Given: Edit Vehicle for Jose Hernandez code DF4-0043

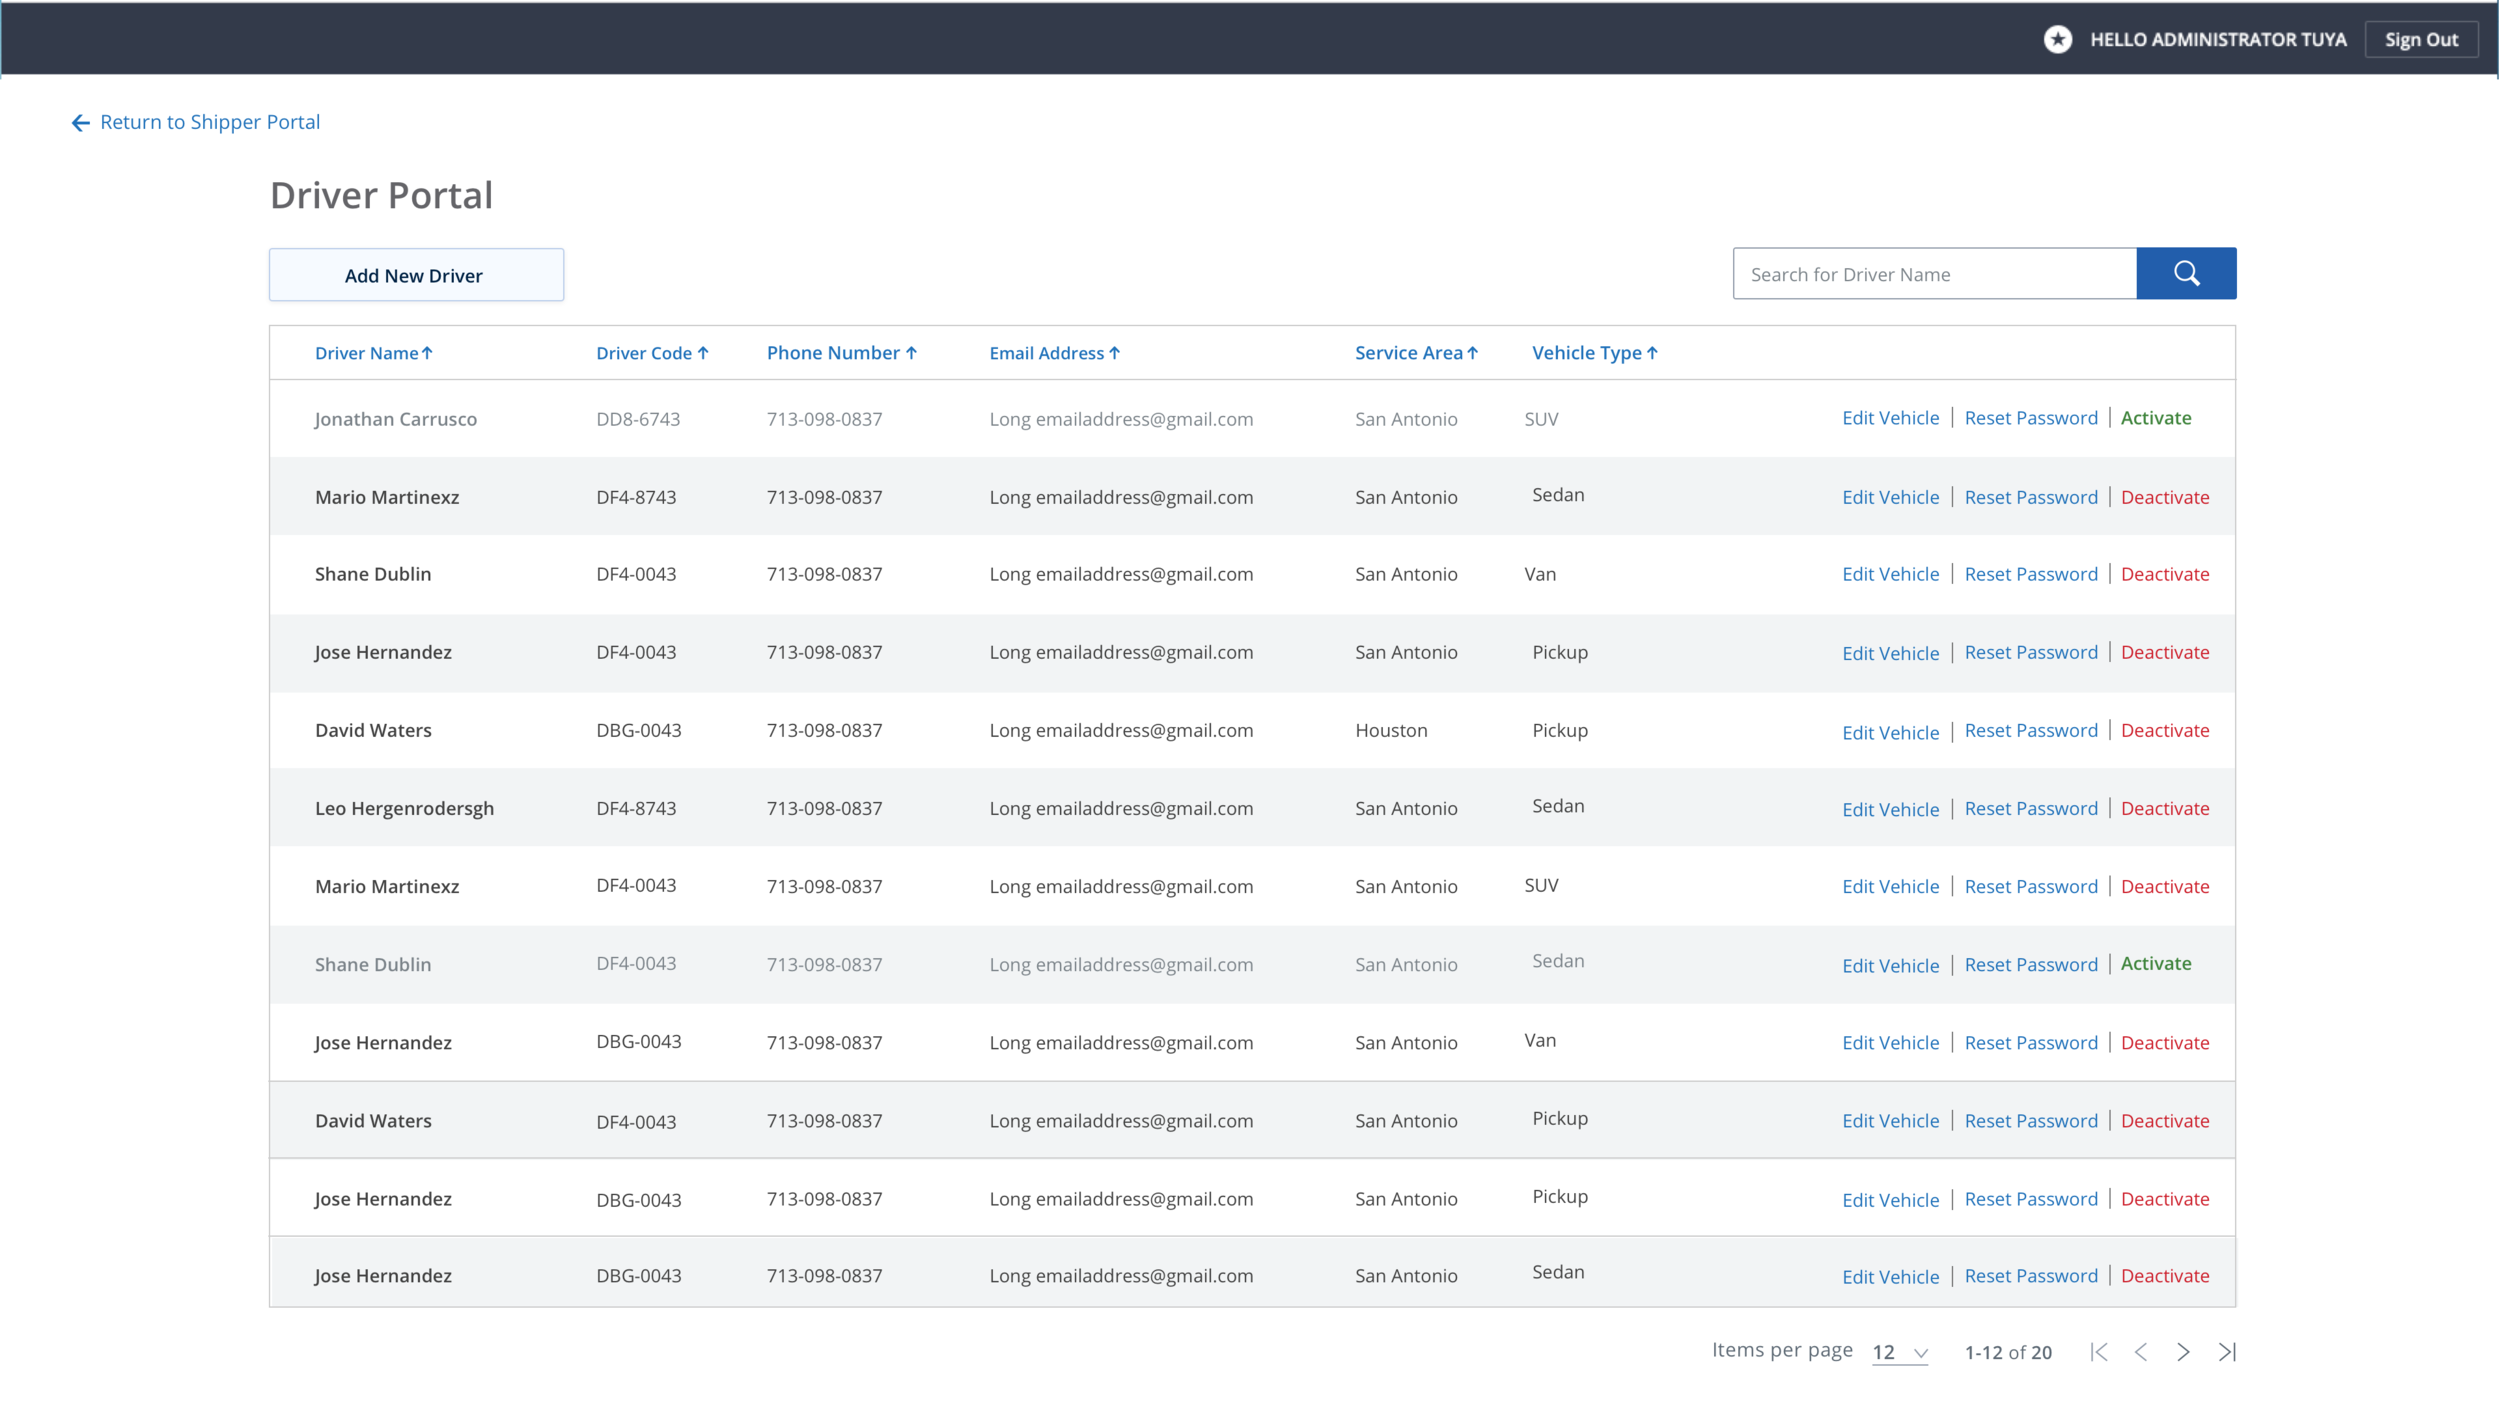Looking at the screenshot, I should point(1890,653).
